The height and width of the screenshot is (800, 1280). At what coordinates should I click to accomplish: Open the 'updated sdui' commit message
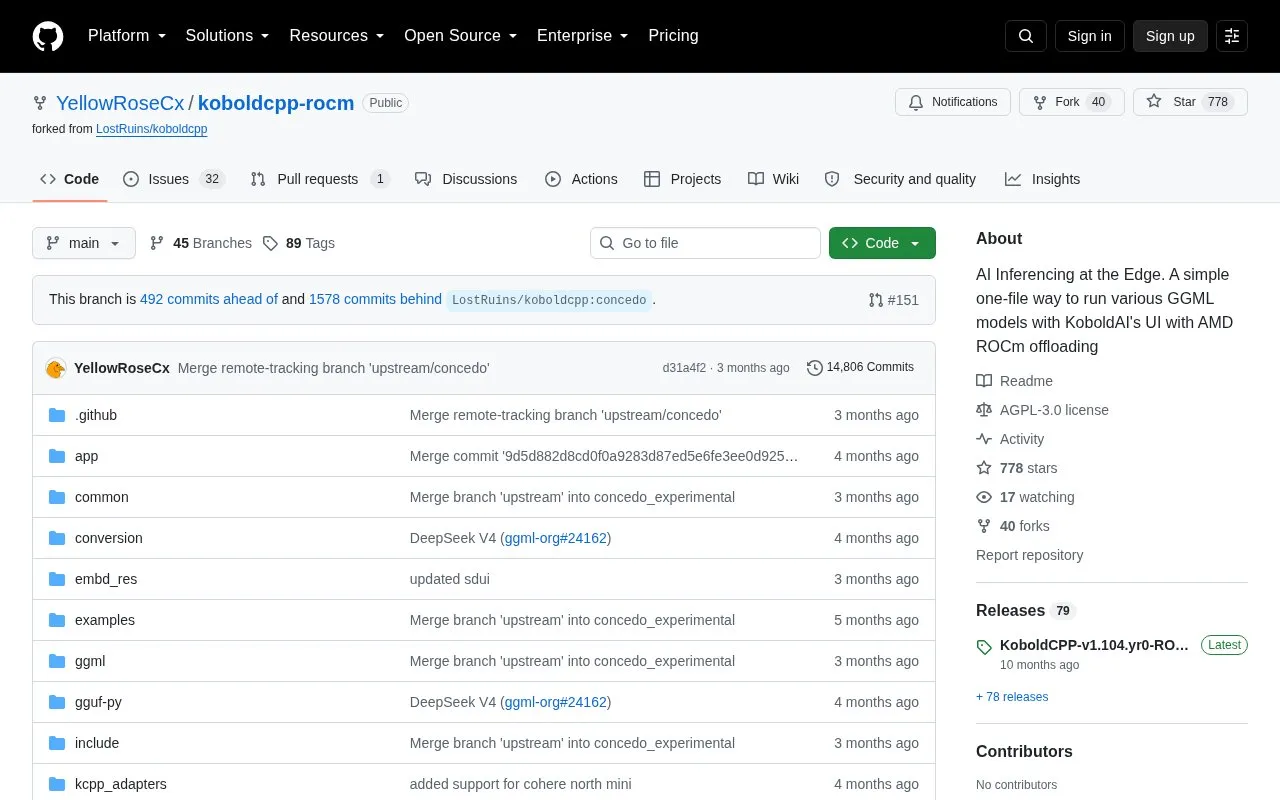pyautogui.click(x=450, y=579)
